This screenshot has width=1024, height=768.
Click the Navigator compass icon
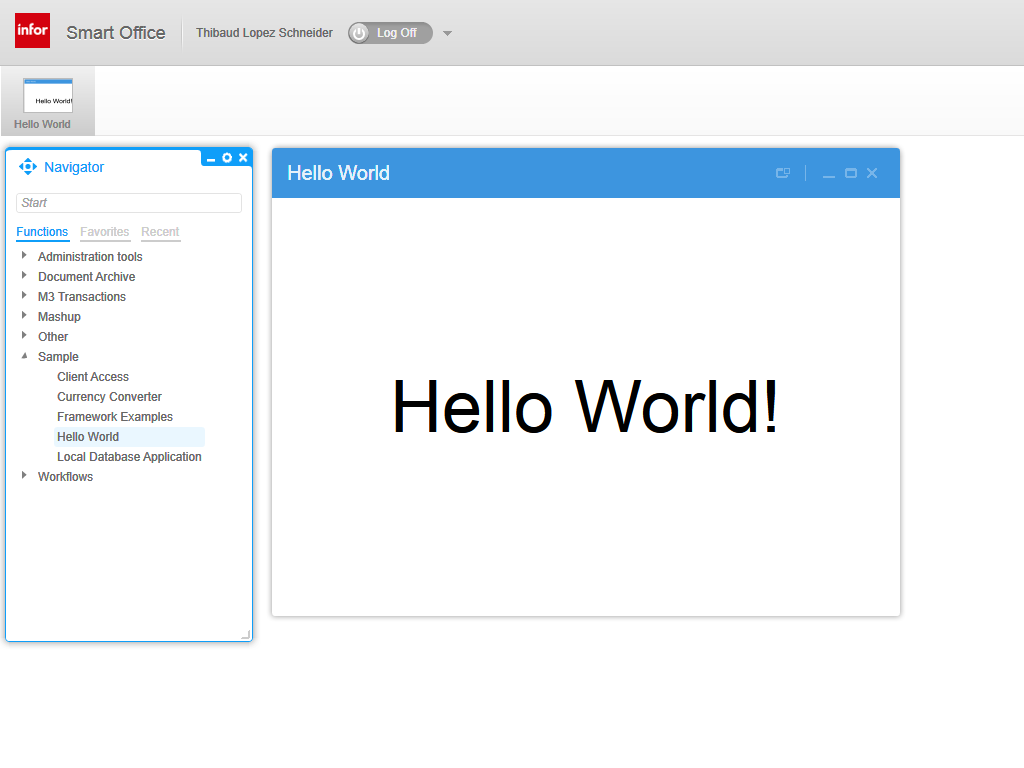coord(28,167)
